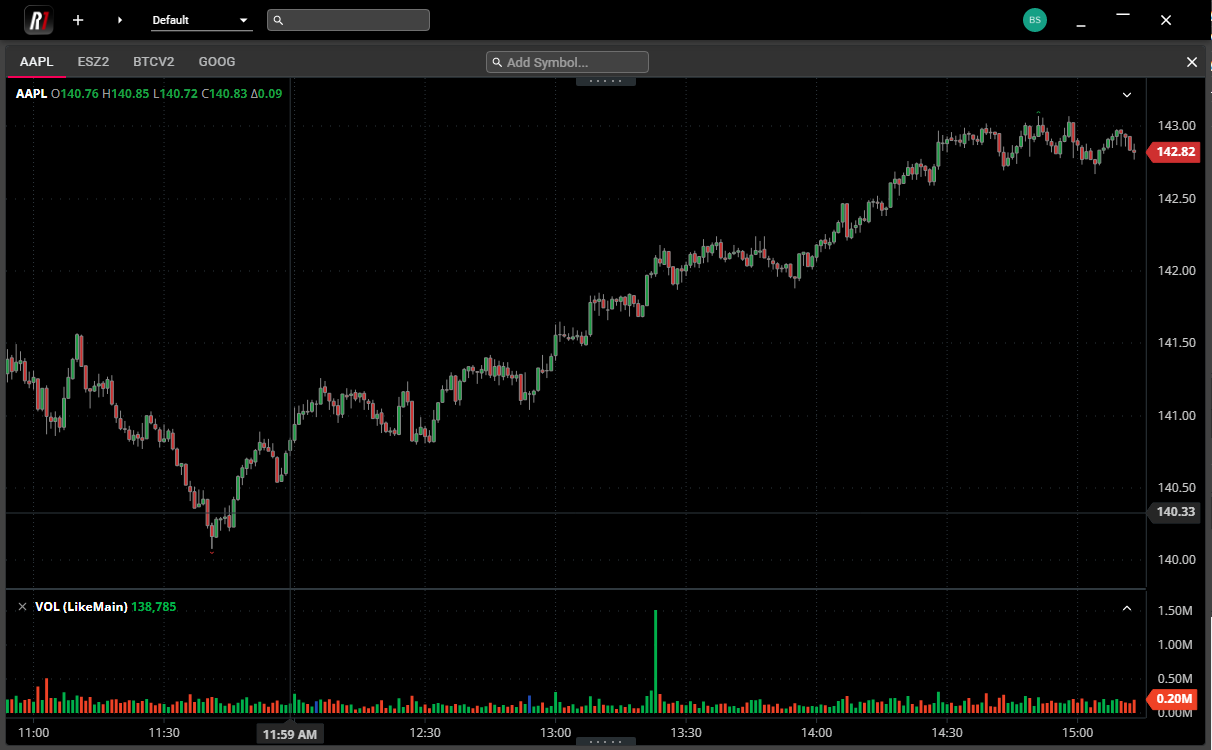This screenshot has width=1212, height=750.
Task: Expand the toolbar play arrow icon
Action: (x=120, y=20)
